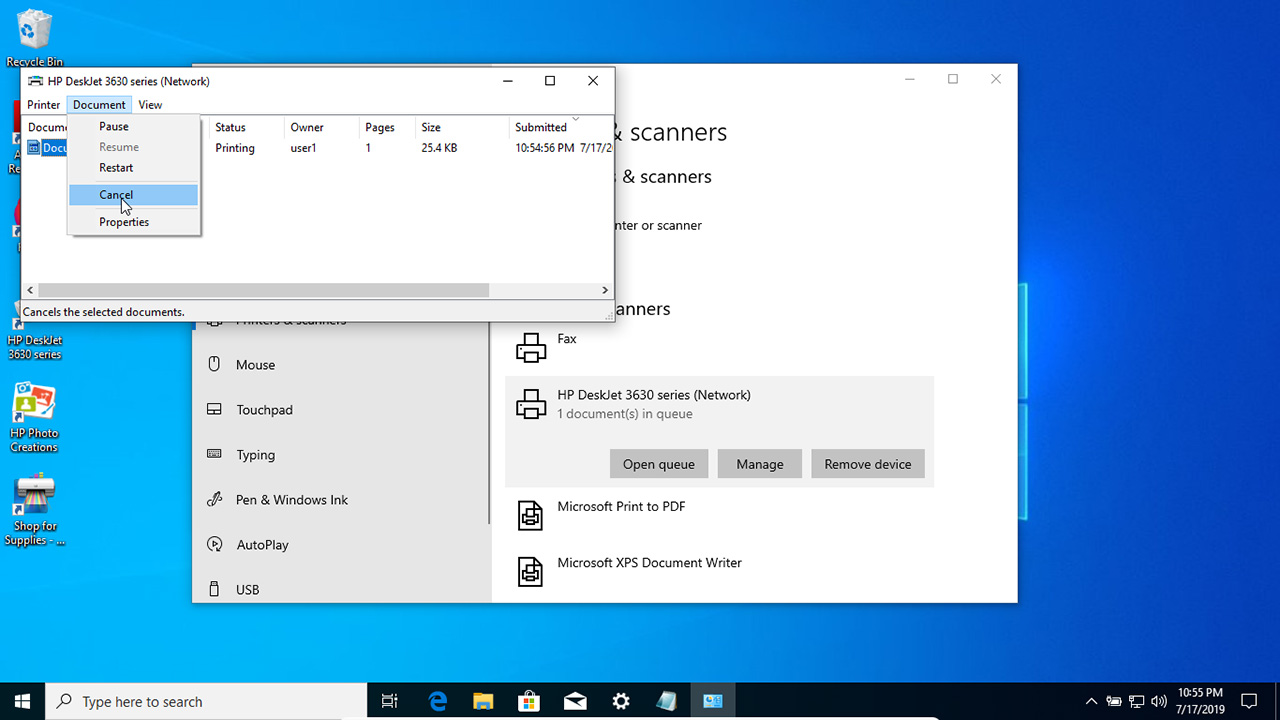
Task: Show hidden system tray icons
Action: coord(1091,701)
